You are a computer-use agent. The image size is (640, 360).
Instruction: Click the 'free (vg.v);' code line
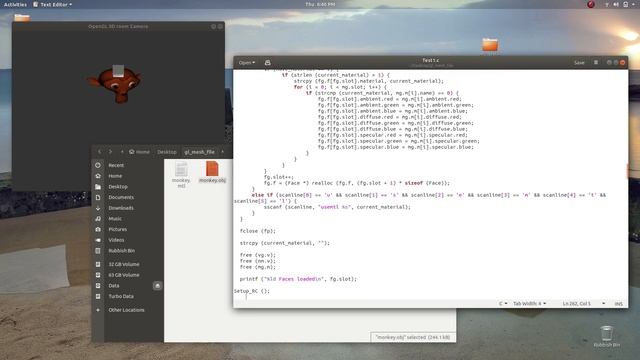(x=258, y=255)
